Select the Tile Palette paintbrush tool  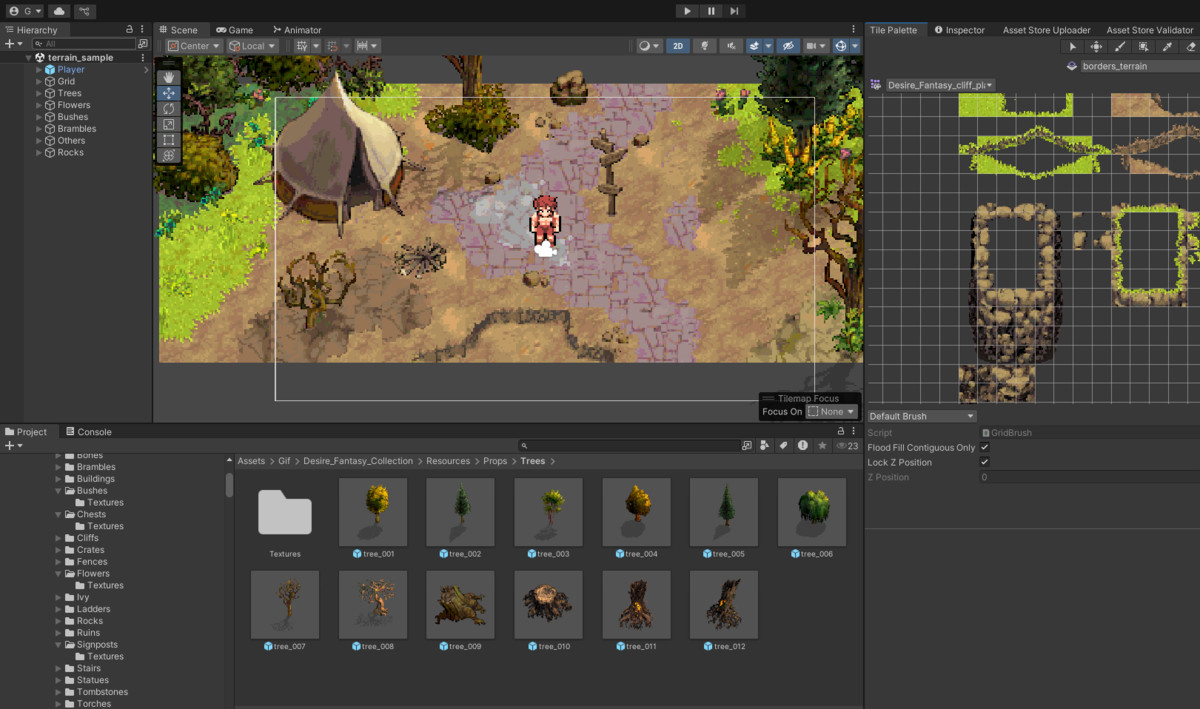pyautogui.click(x=1119, y=46)
